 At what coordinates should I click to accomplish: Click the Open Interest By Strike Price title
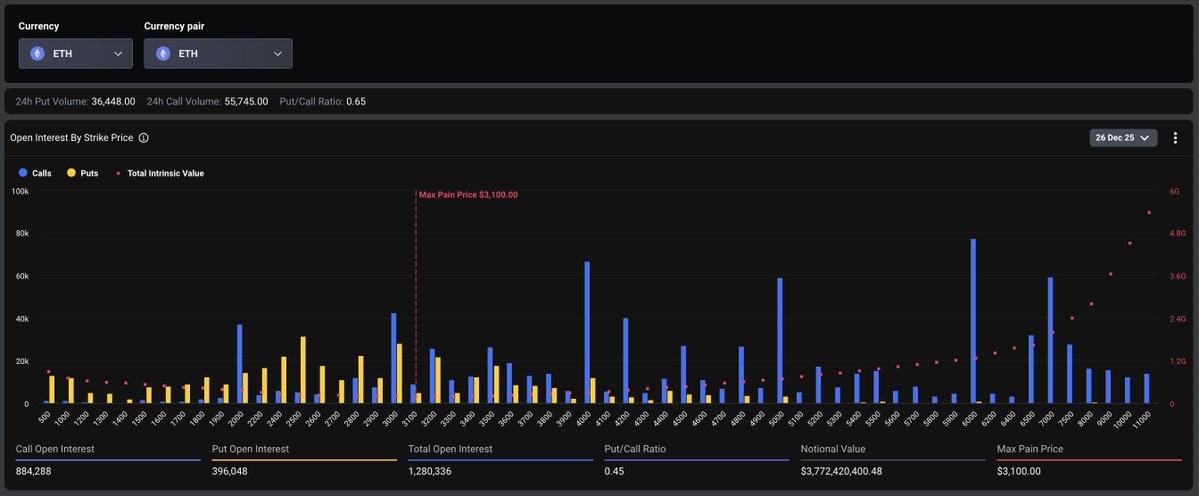(71, 138)
